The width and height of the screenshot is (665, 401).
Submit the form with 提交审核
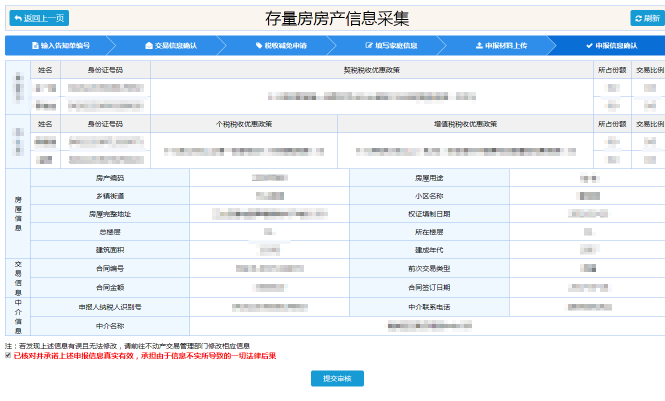click(337, 379)
